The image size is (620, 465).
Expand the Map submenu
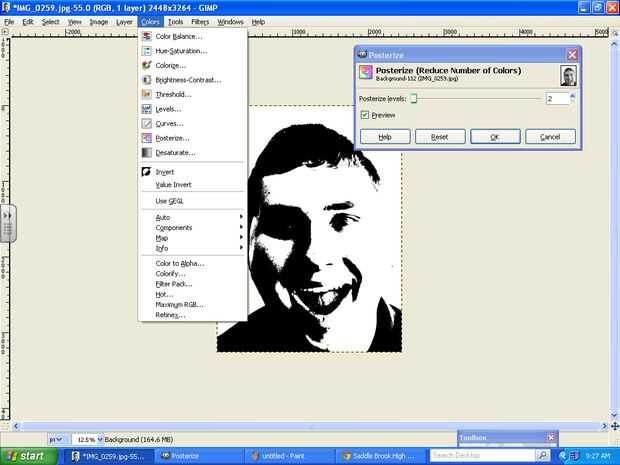pyautogui.click(x=193, y=238)
